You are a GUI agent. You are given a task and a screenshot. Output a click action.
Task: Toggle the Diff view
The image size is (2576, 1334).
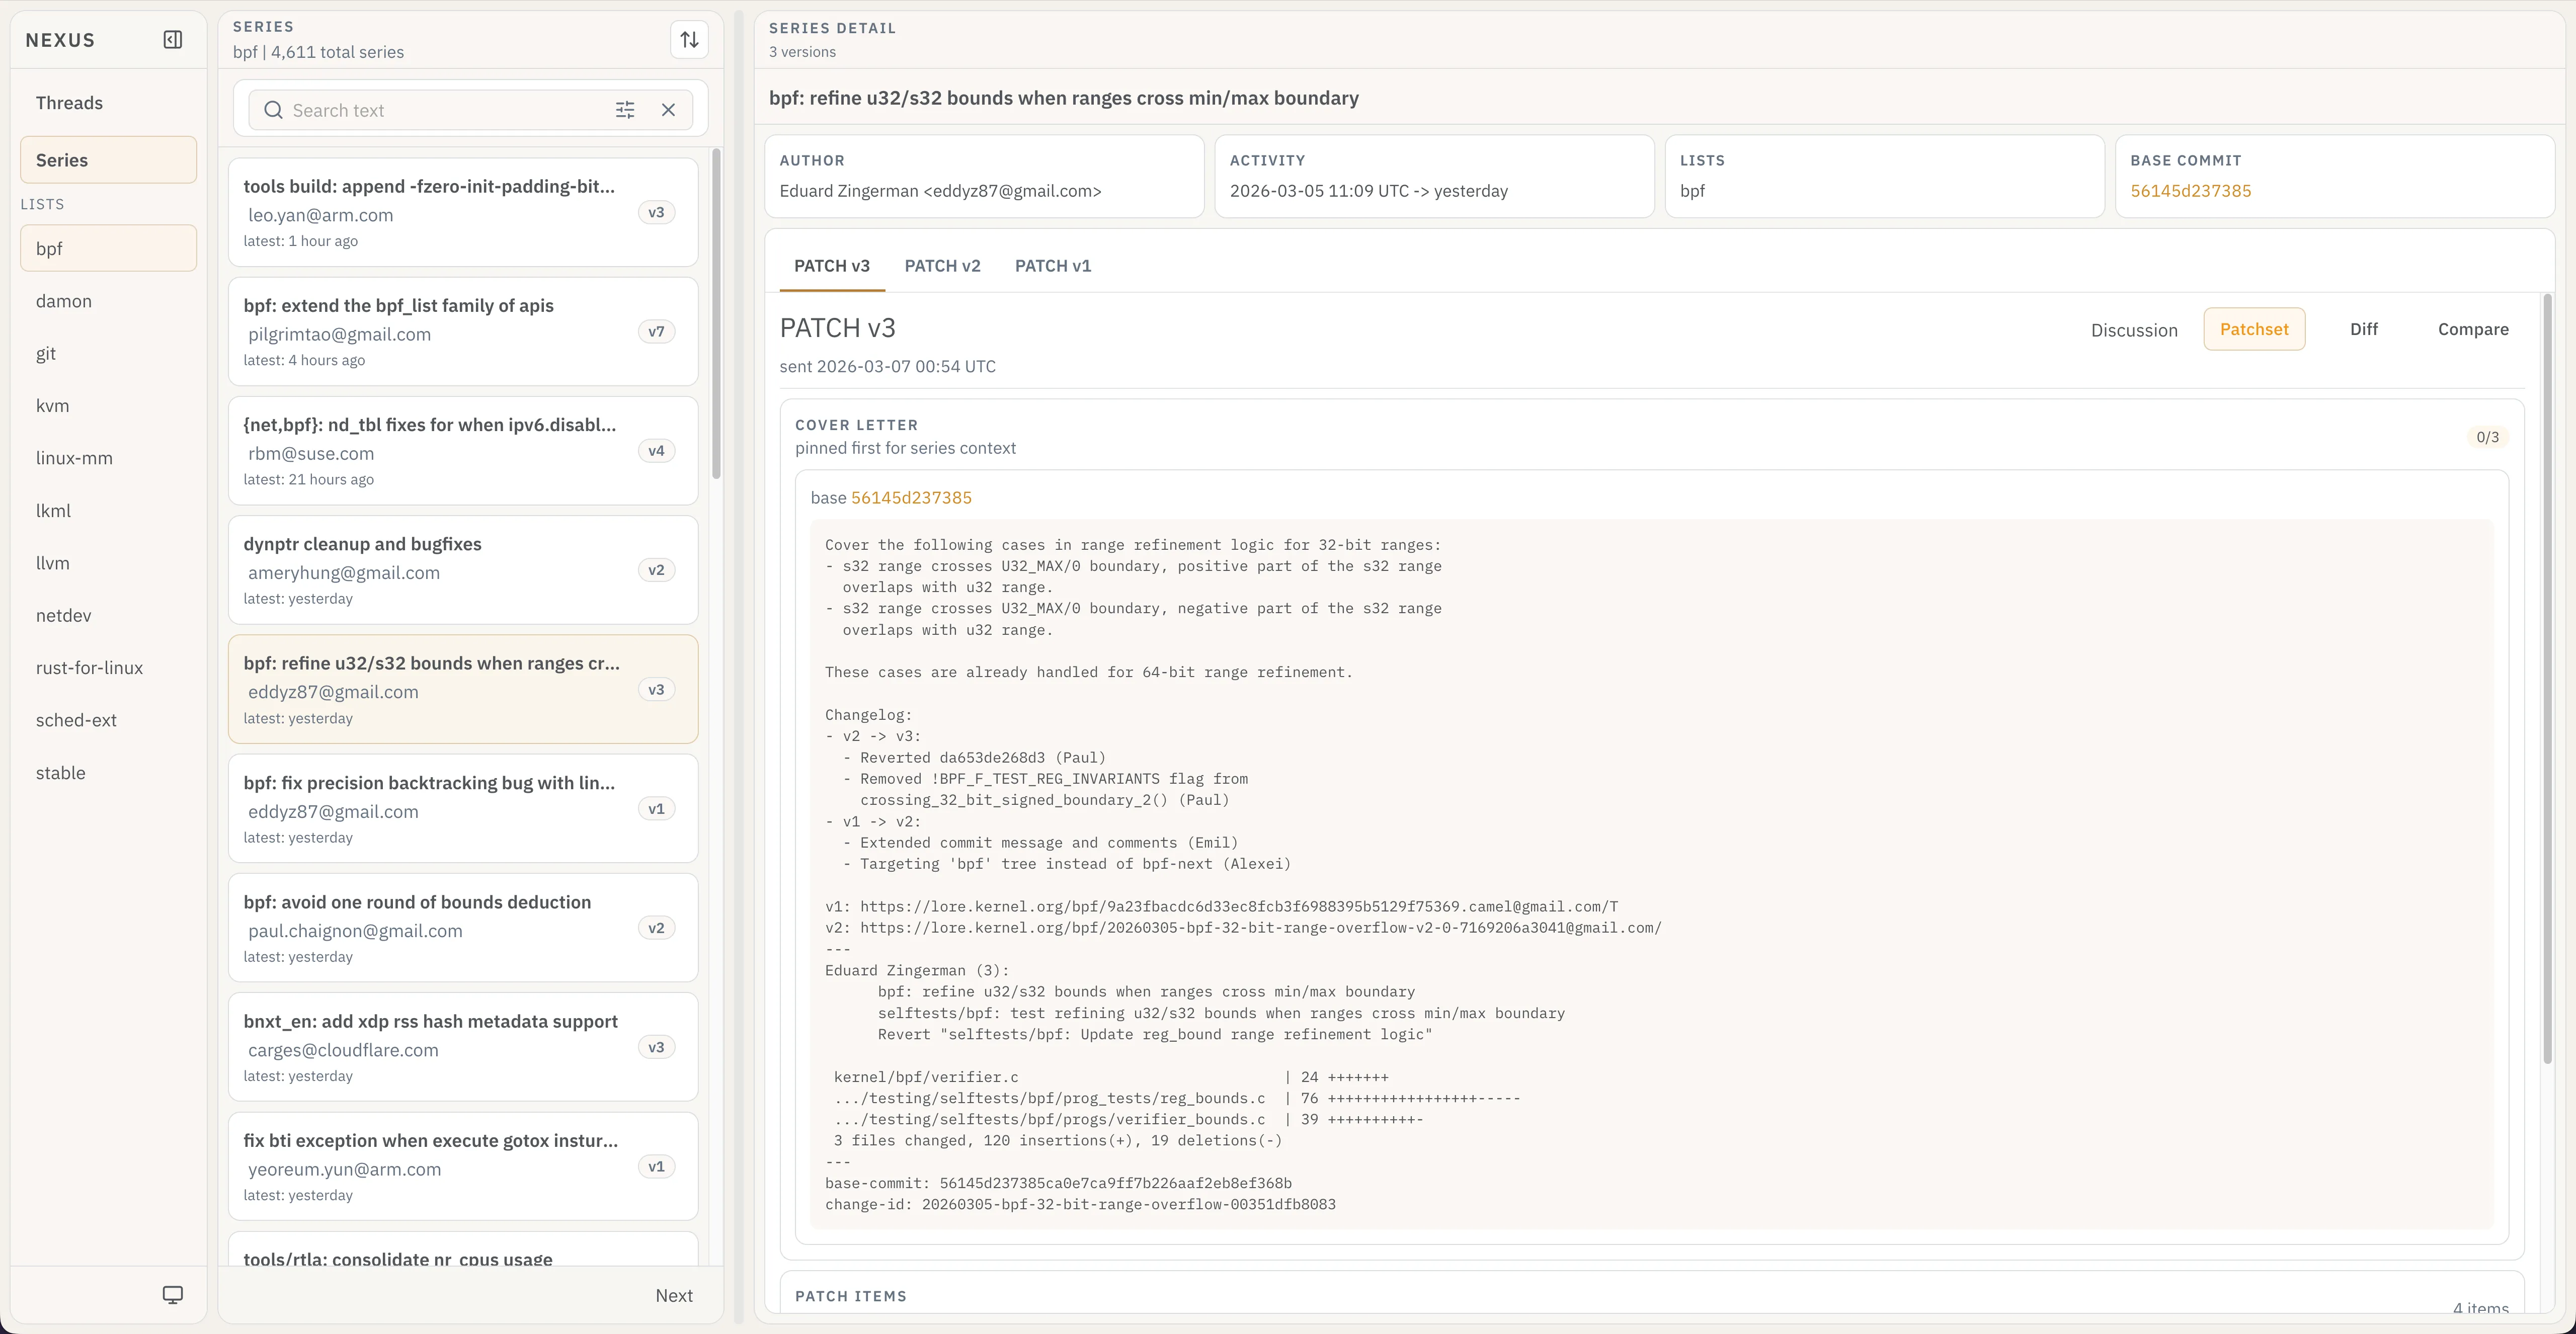click(2363, 329)
